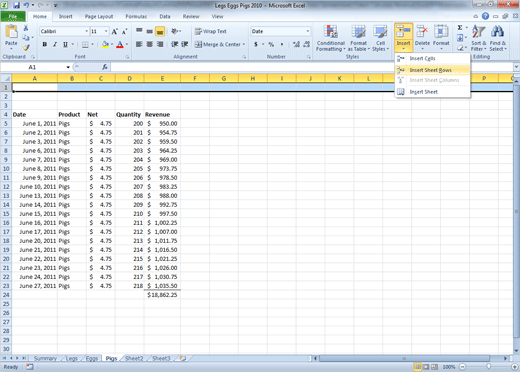Apply Percent Style
The height and width of the screenshot is (372, 520).
271,44
